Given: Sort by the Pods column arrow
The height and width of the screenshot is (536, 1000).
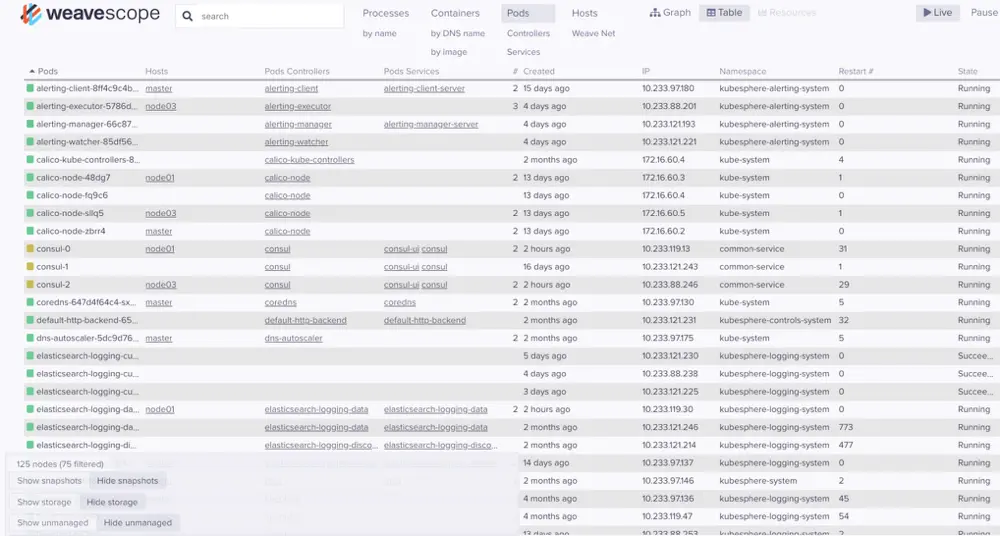Looking at the screenshot, I should (32, 71).
